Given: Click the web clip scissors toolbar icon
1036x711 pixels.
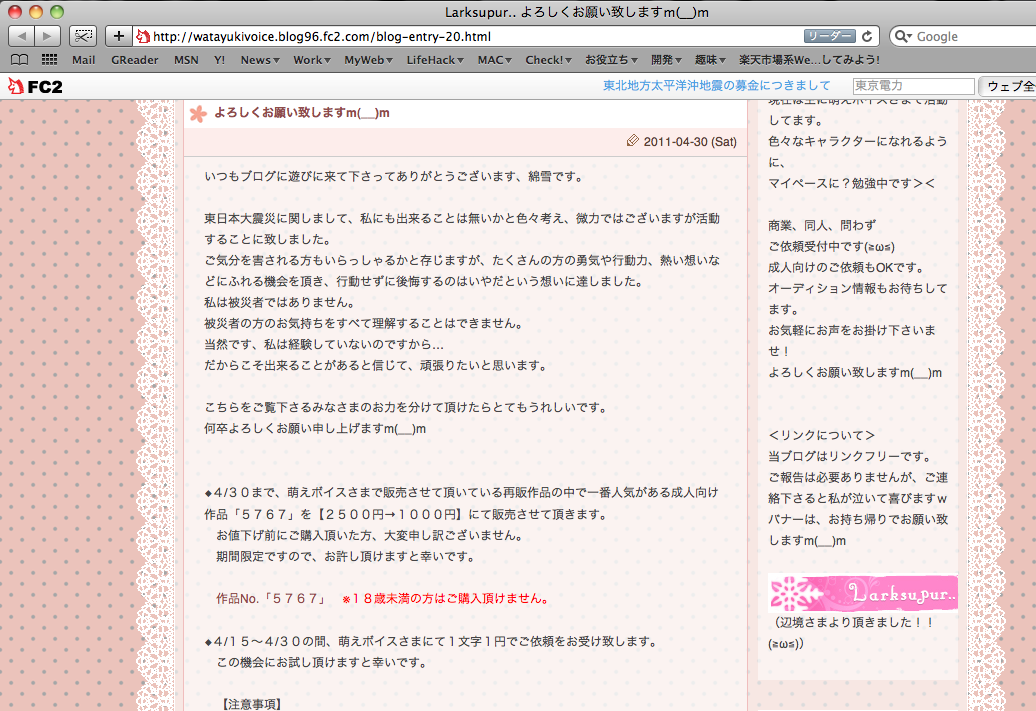Looking at the screenshot, I should click(x=83, y=36).
